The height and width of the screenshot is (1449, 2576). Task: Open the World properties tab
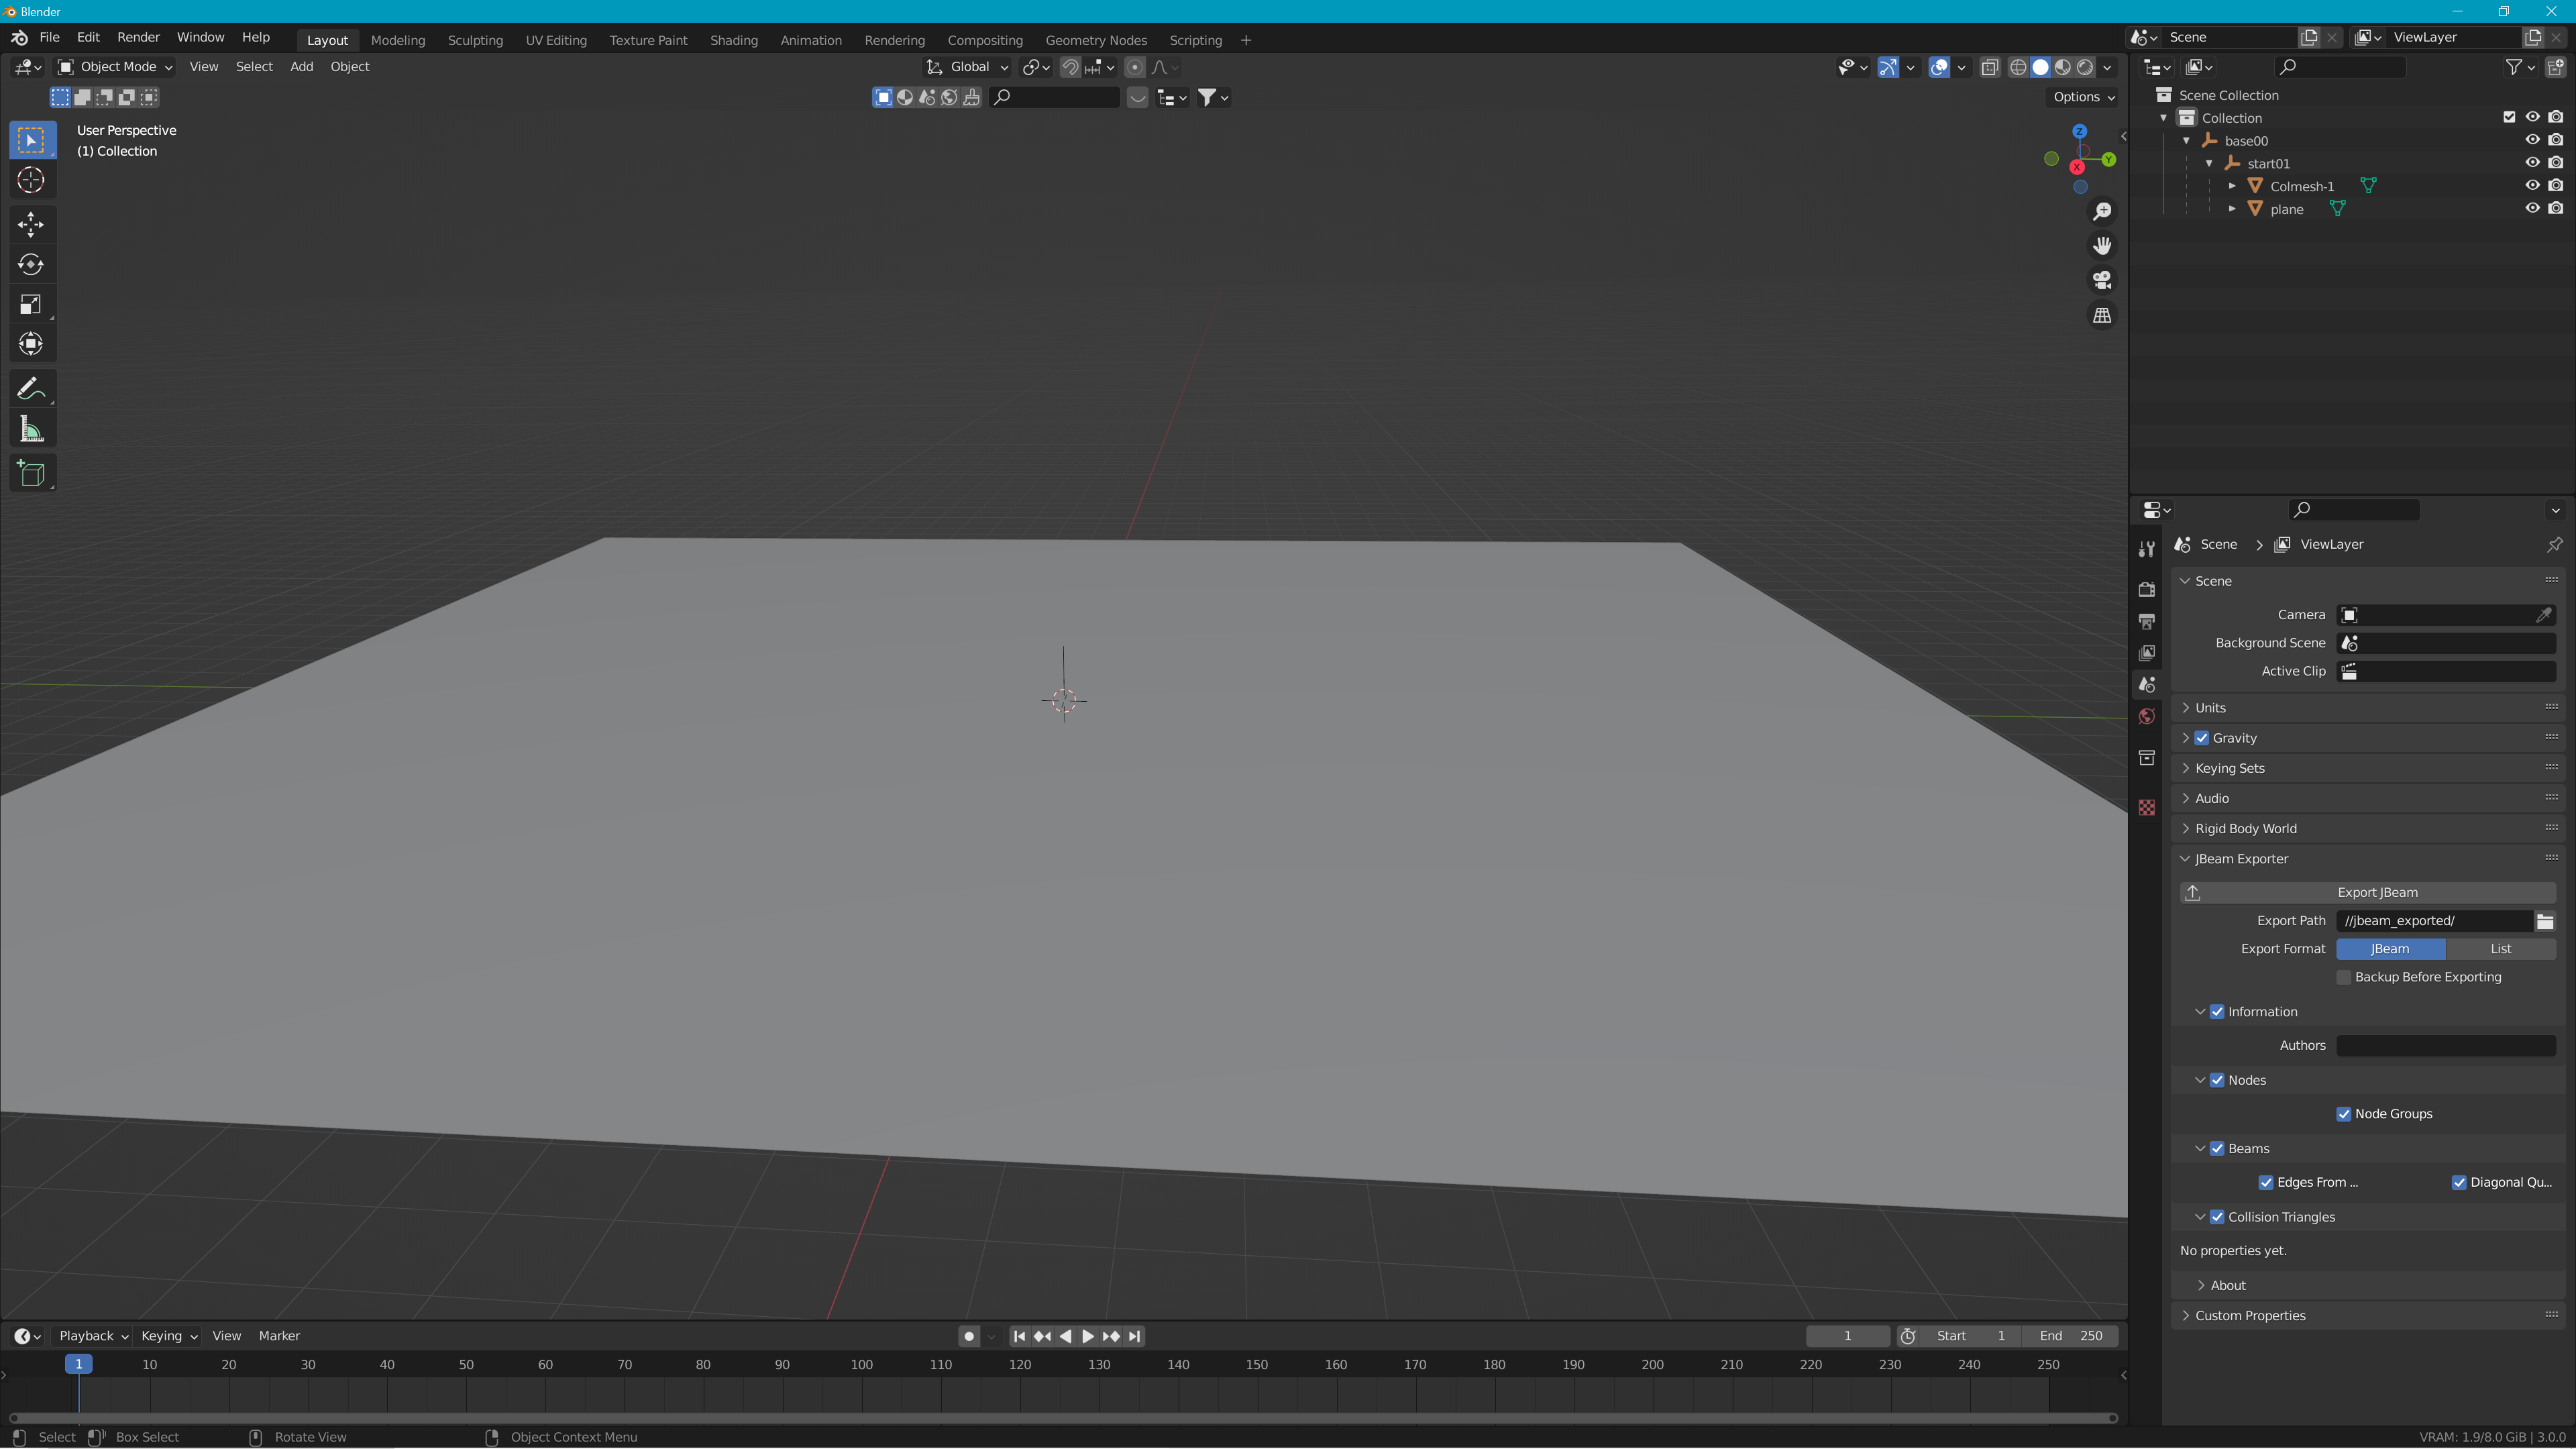point(2146,716)
